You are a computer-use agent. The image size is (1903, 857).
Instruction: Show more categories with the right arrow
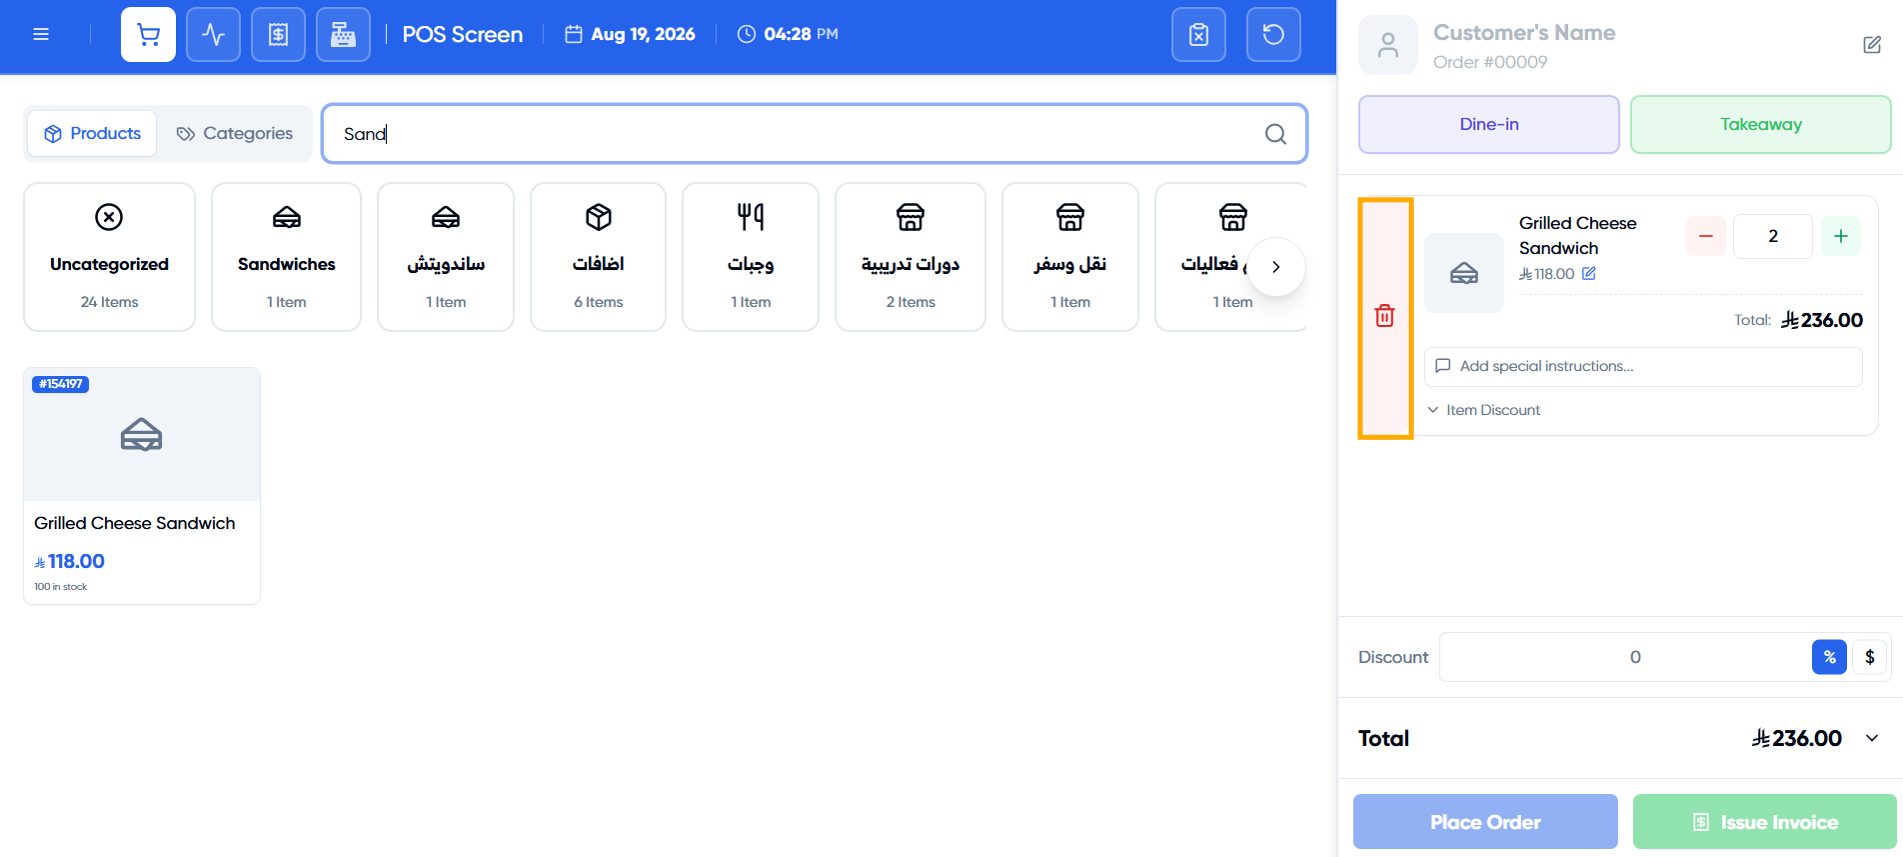click(1276, 267)
